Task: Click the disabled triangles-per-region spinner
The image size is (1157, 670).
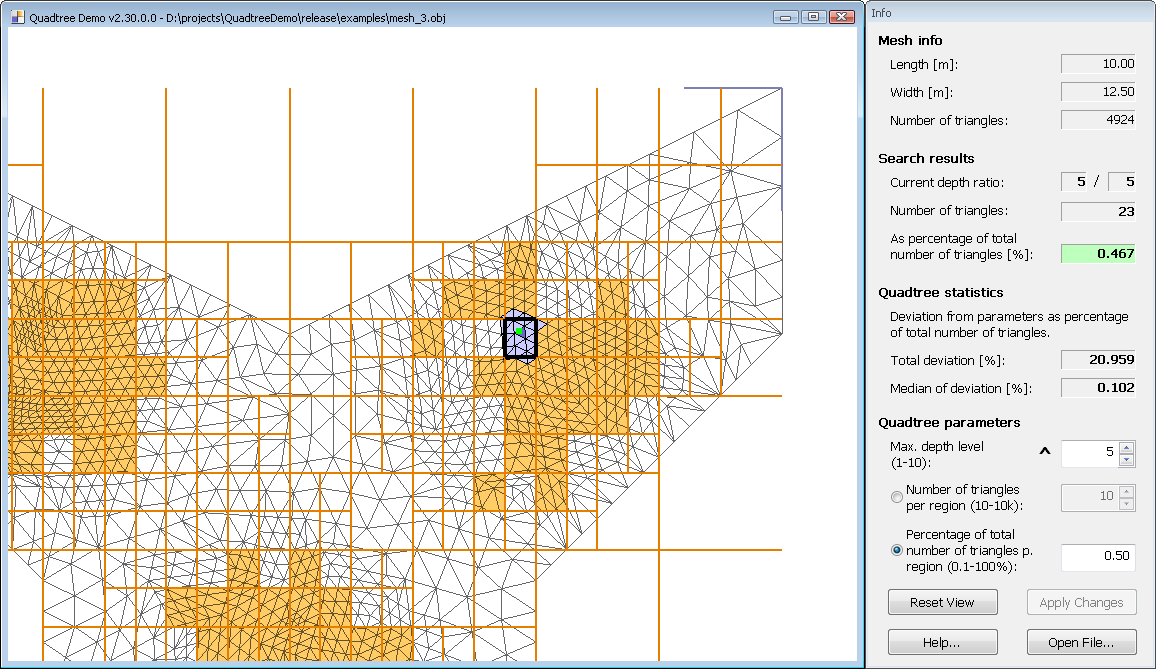Action: click(x=1098, y=497)
